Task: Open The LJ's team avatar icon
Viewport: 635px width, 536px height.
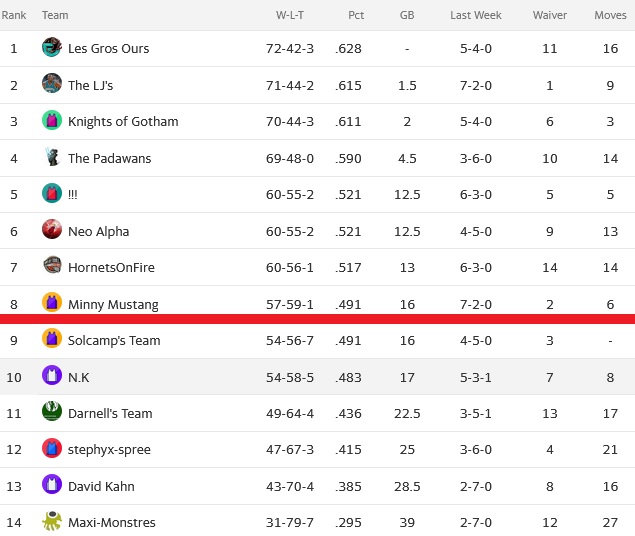Action: pos(52,83)
